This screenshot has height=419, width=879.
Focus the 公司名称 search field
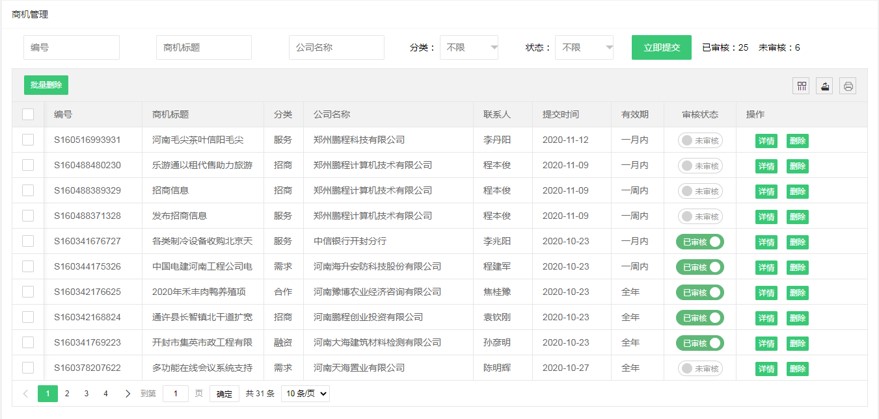tap(337, 48)
